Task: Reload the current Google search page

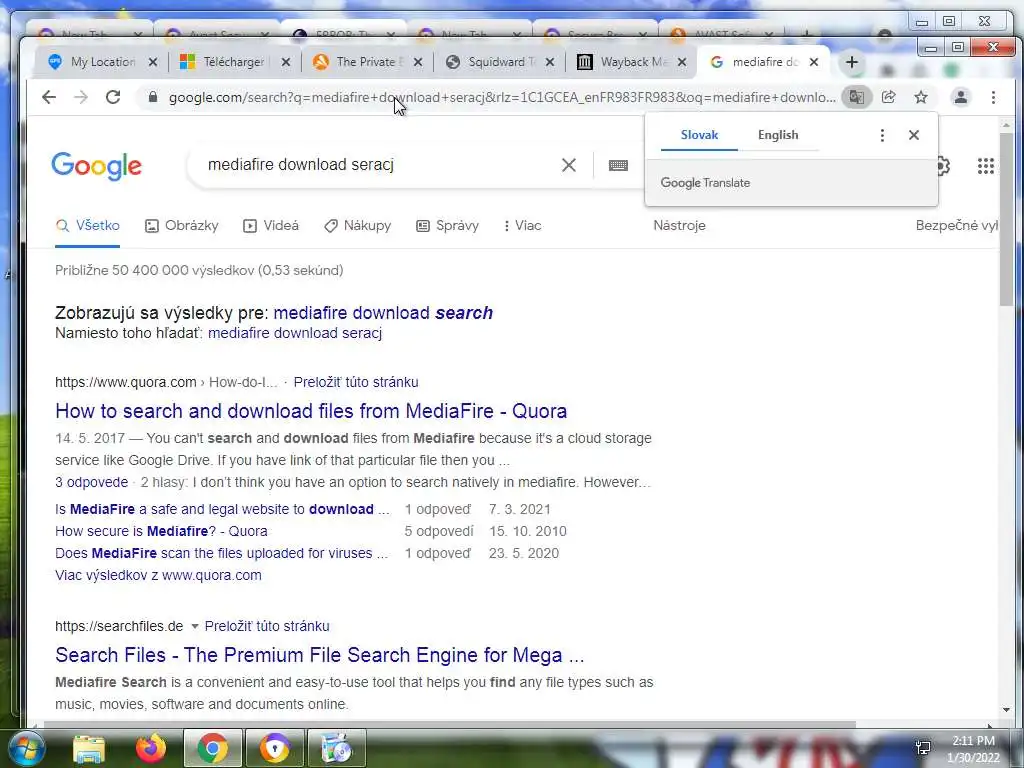Action: (113, 97)
